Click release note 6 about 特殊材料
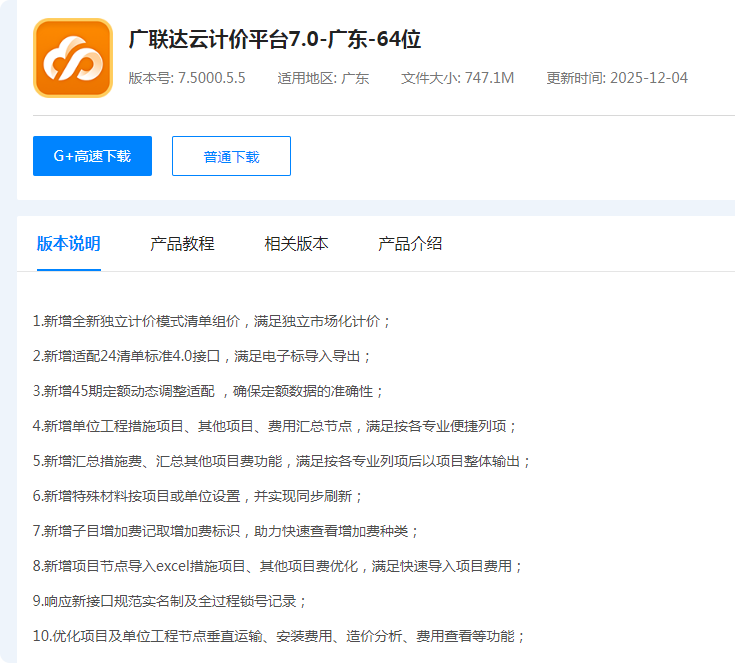Viewport: 735px width, 663px height. pyautogui.click(x=198, y=496)
